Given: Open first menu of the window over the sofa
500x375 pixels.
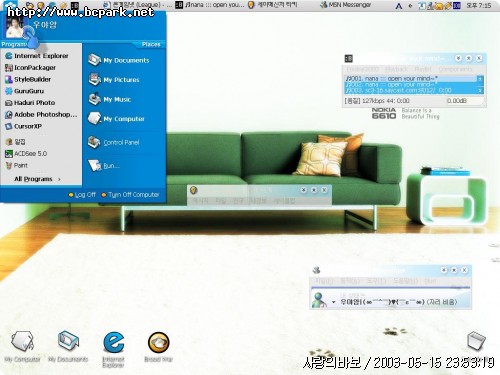Looking at the screenshot, I should pyautogui.click(x=200, y=201).
